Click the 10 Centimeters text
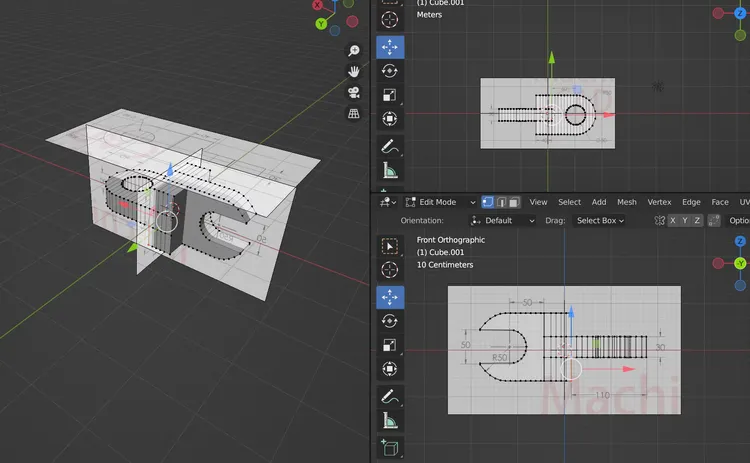Image resolution: width=750 pixels, height=463 pixels. pyautogui.click(x=445, y=265)
